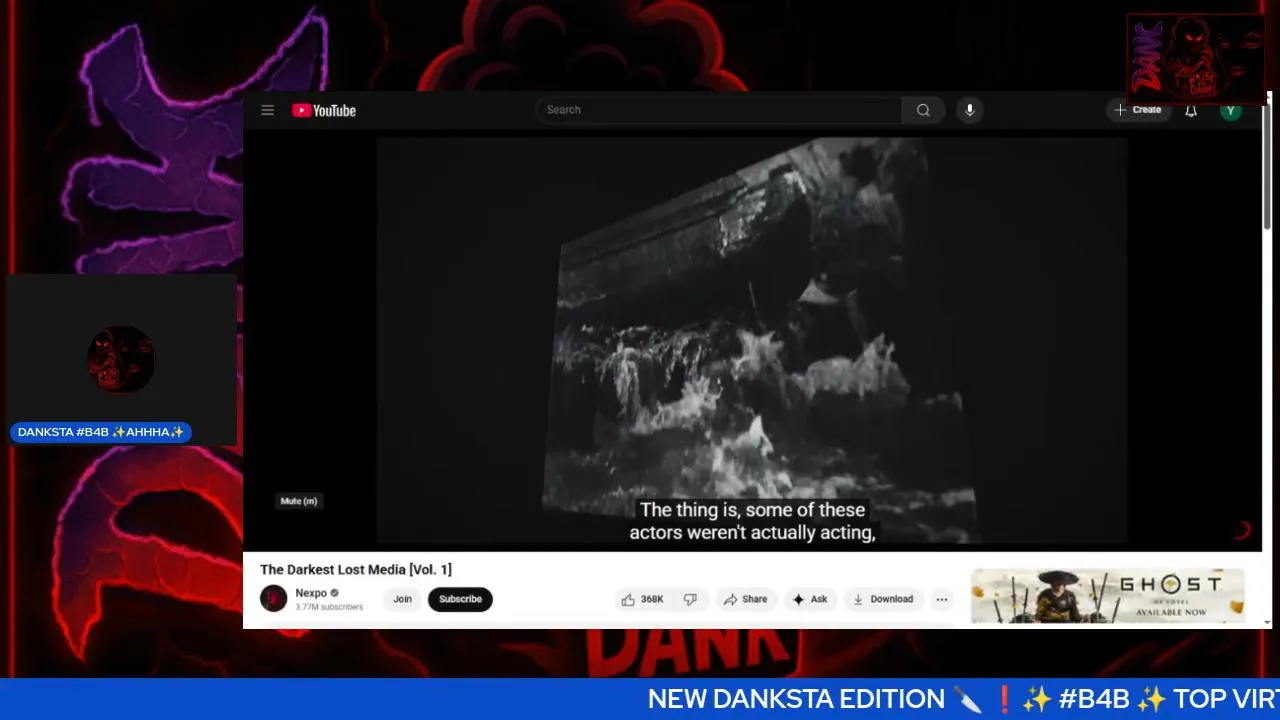Dislike the video with thumbs down
This screenshot has height=720, width=1280.
click(x=690, y=599)
